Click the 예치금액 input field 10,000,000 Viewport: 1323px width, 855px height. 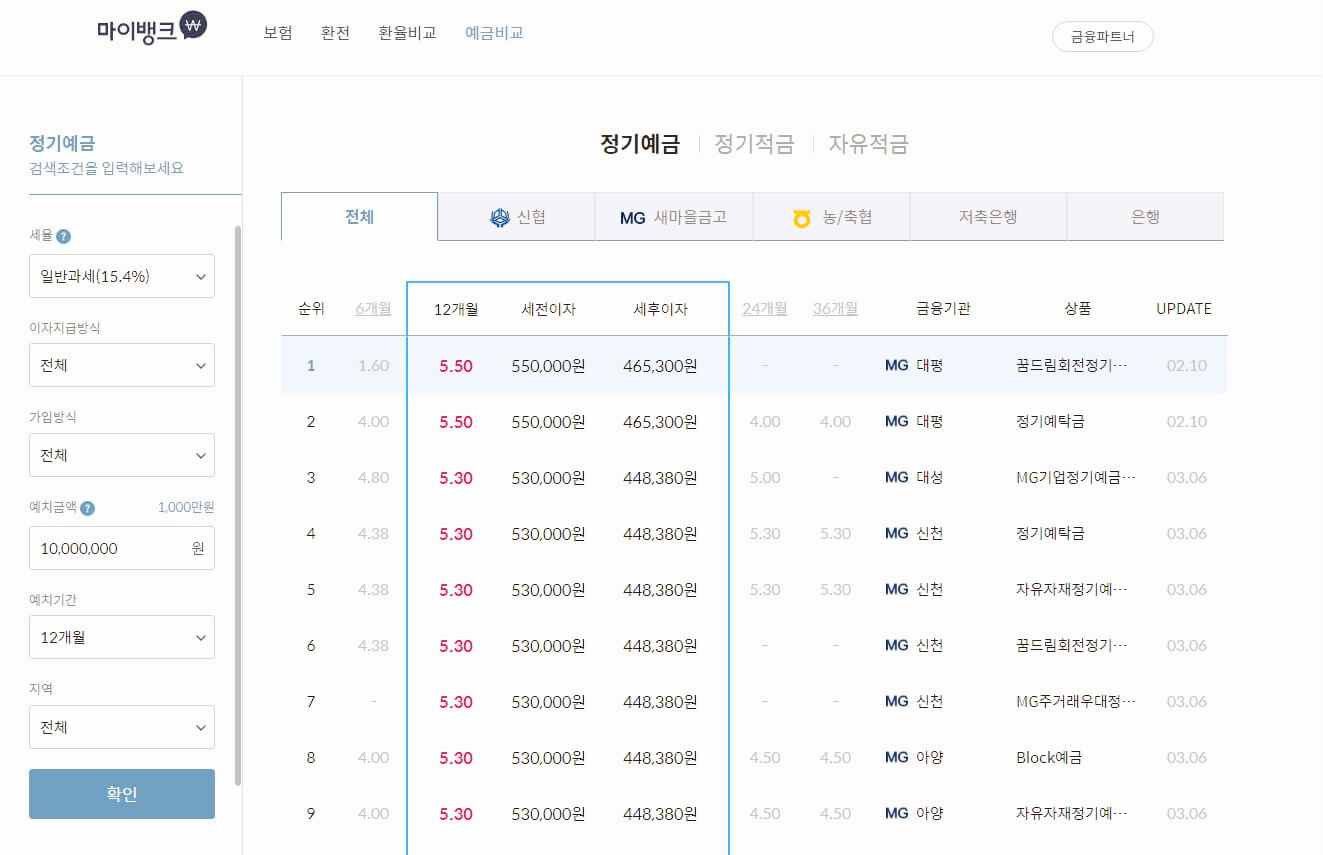[x=122, y=548]
